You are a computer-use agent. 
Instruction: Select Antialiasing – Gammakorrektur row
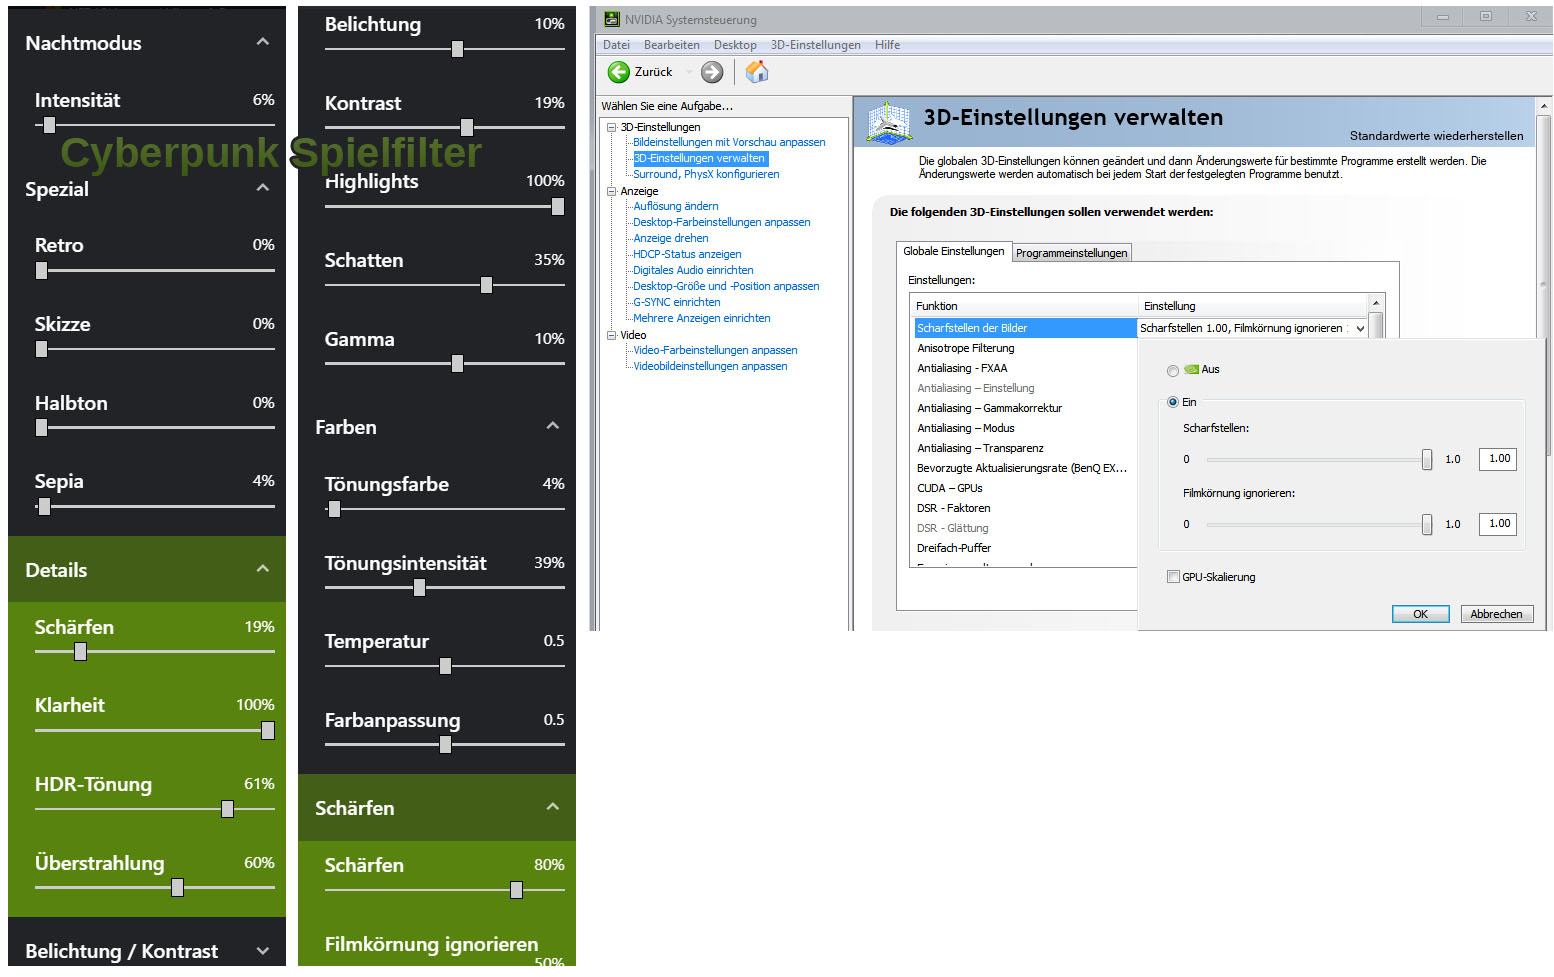(x=1025, y=408)
